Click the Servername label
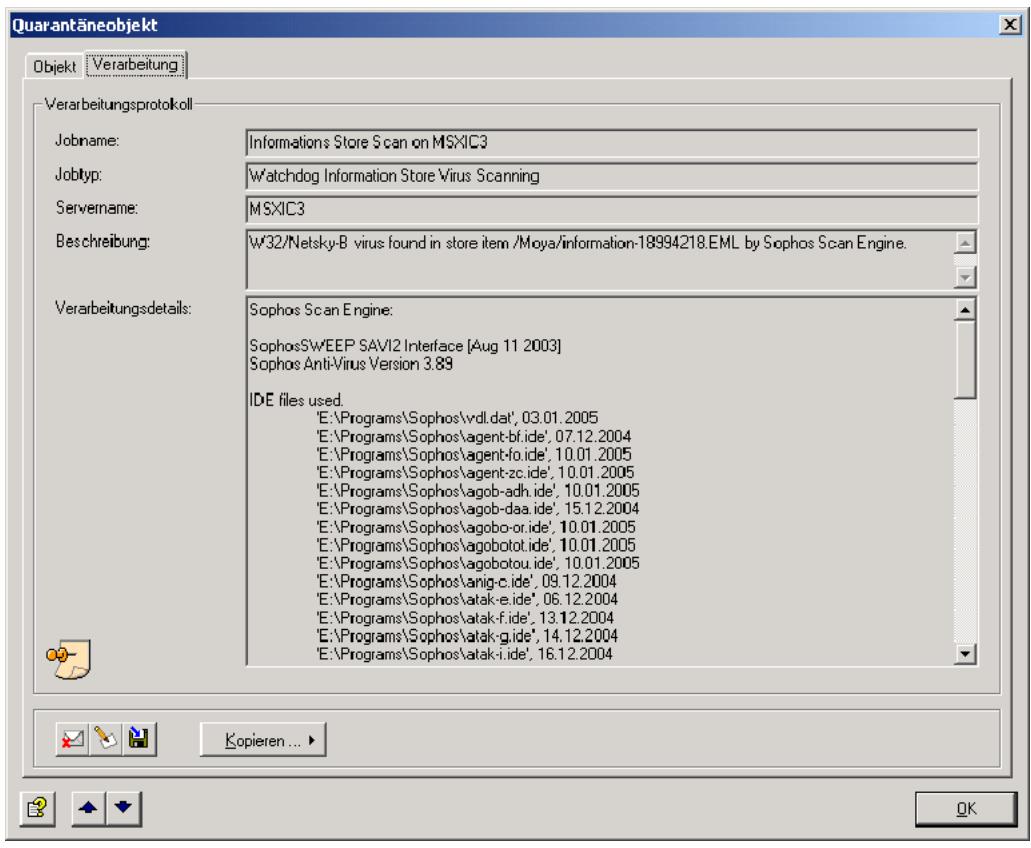 tap(97, 208)
